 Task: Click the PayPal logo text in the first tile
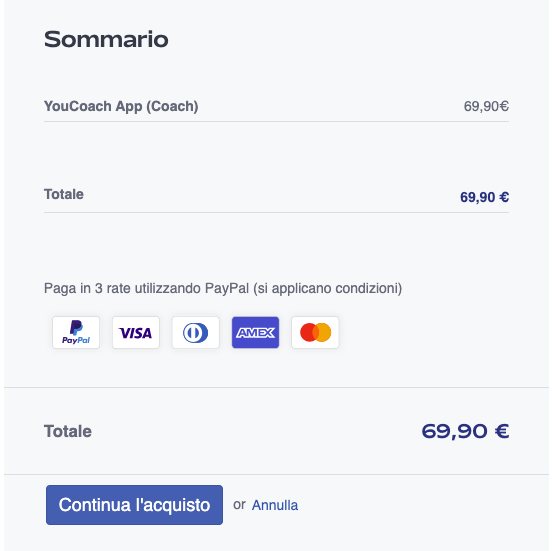click(x=76, y=340)
